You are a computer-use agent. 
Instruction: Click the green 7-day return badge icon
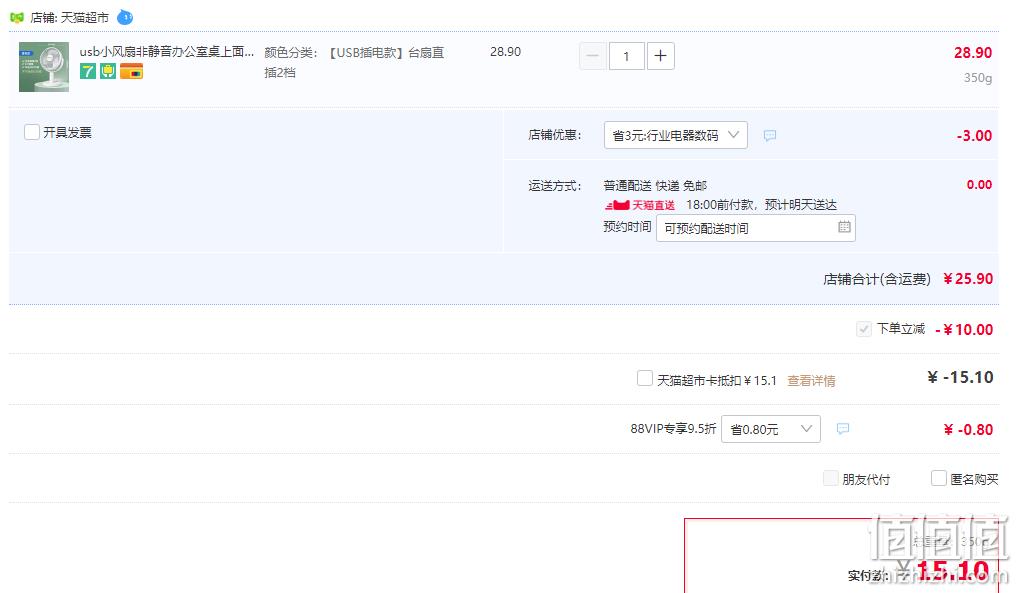[x=88, y=71]
